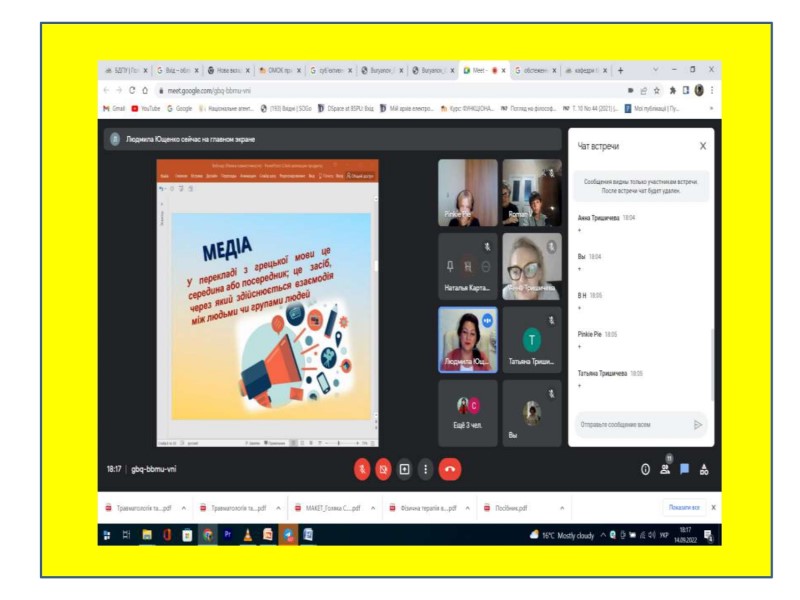Switch to the Meet browser tab
The height and width of the screenshot is (600, 800).
pos(480,70)
